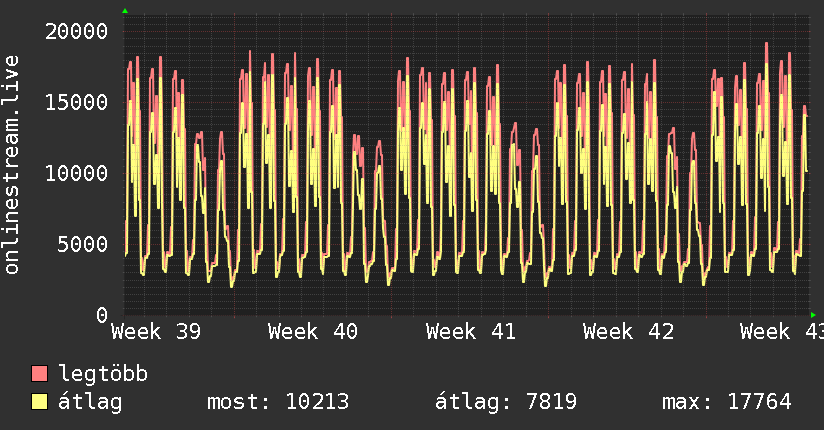824x430 pixels.
Task: Click the max: 17764 statistic
Action: pos(727,402)
